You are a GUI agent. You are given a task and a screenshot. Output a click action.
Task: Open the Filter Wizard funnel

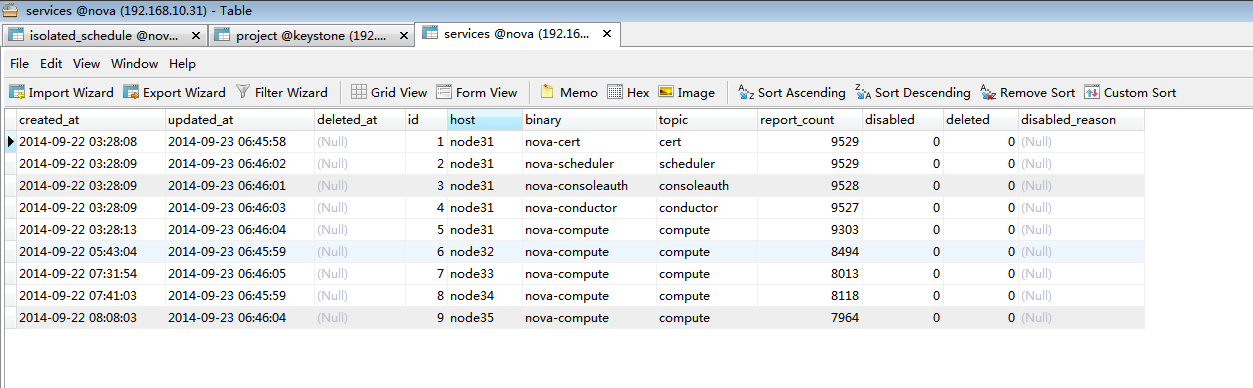282,93
